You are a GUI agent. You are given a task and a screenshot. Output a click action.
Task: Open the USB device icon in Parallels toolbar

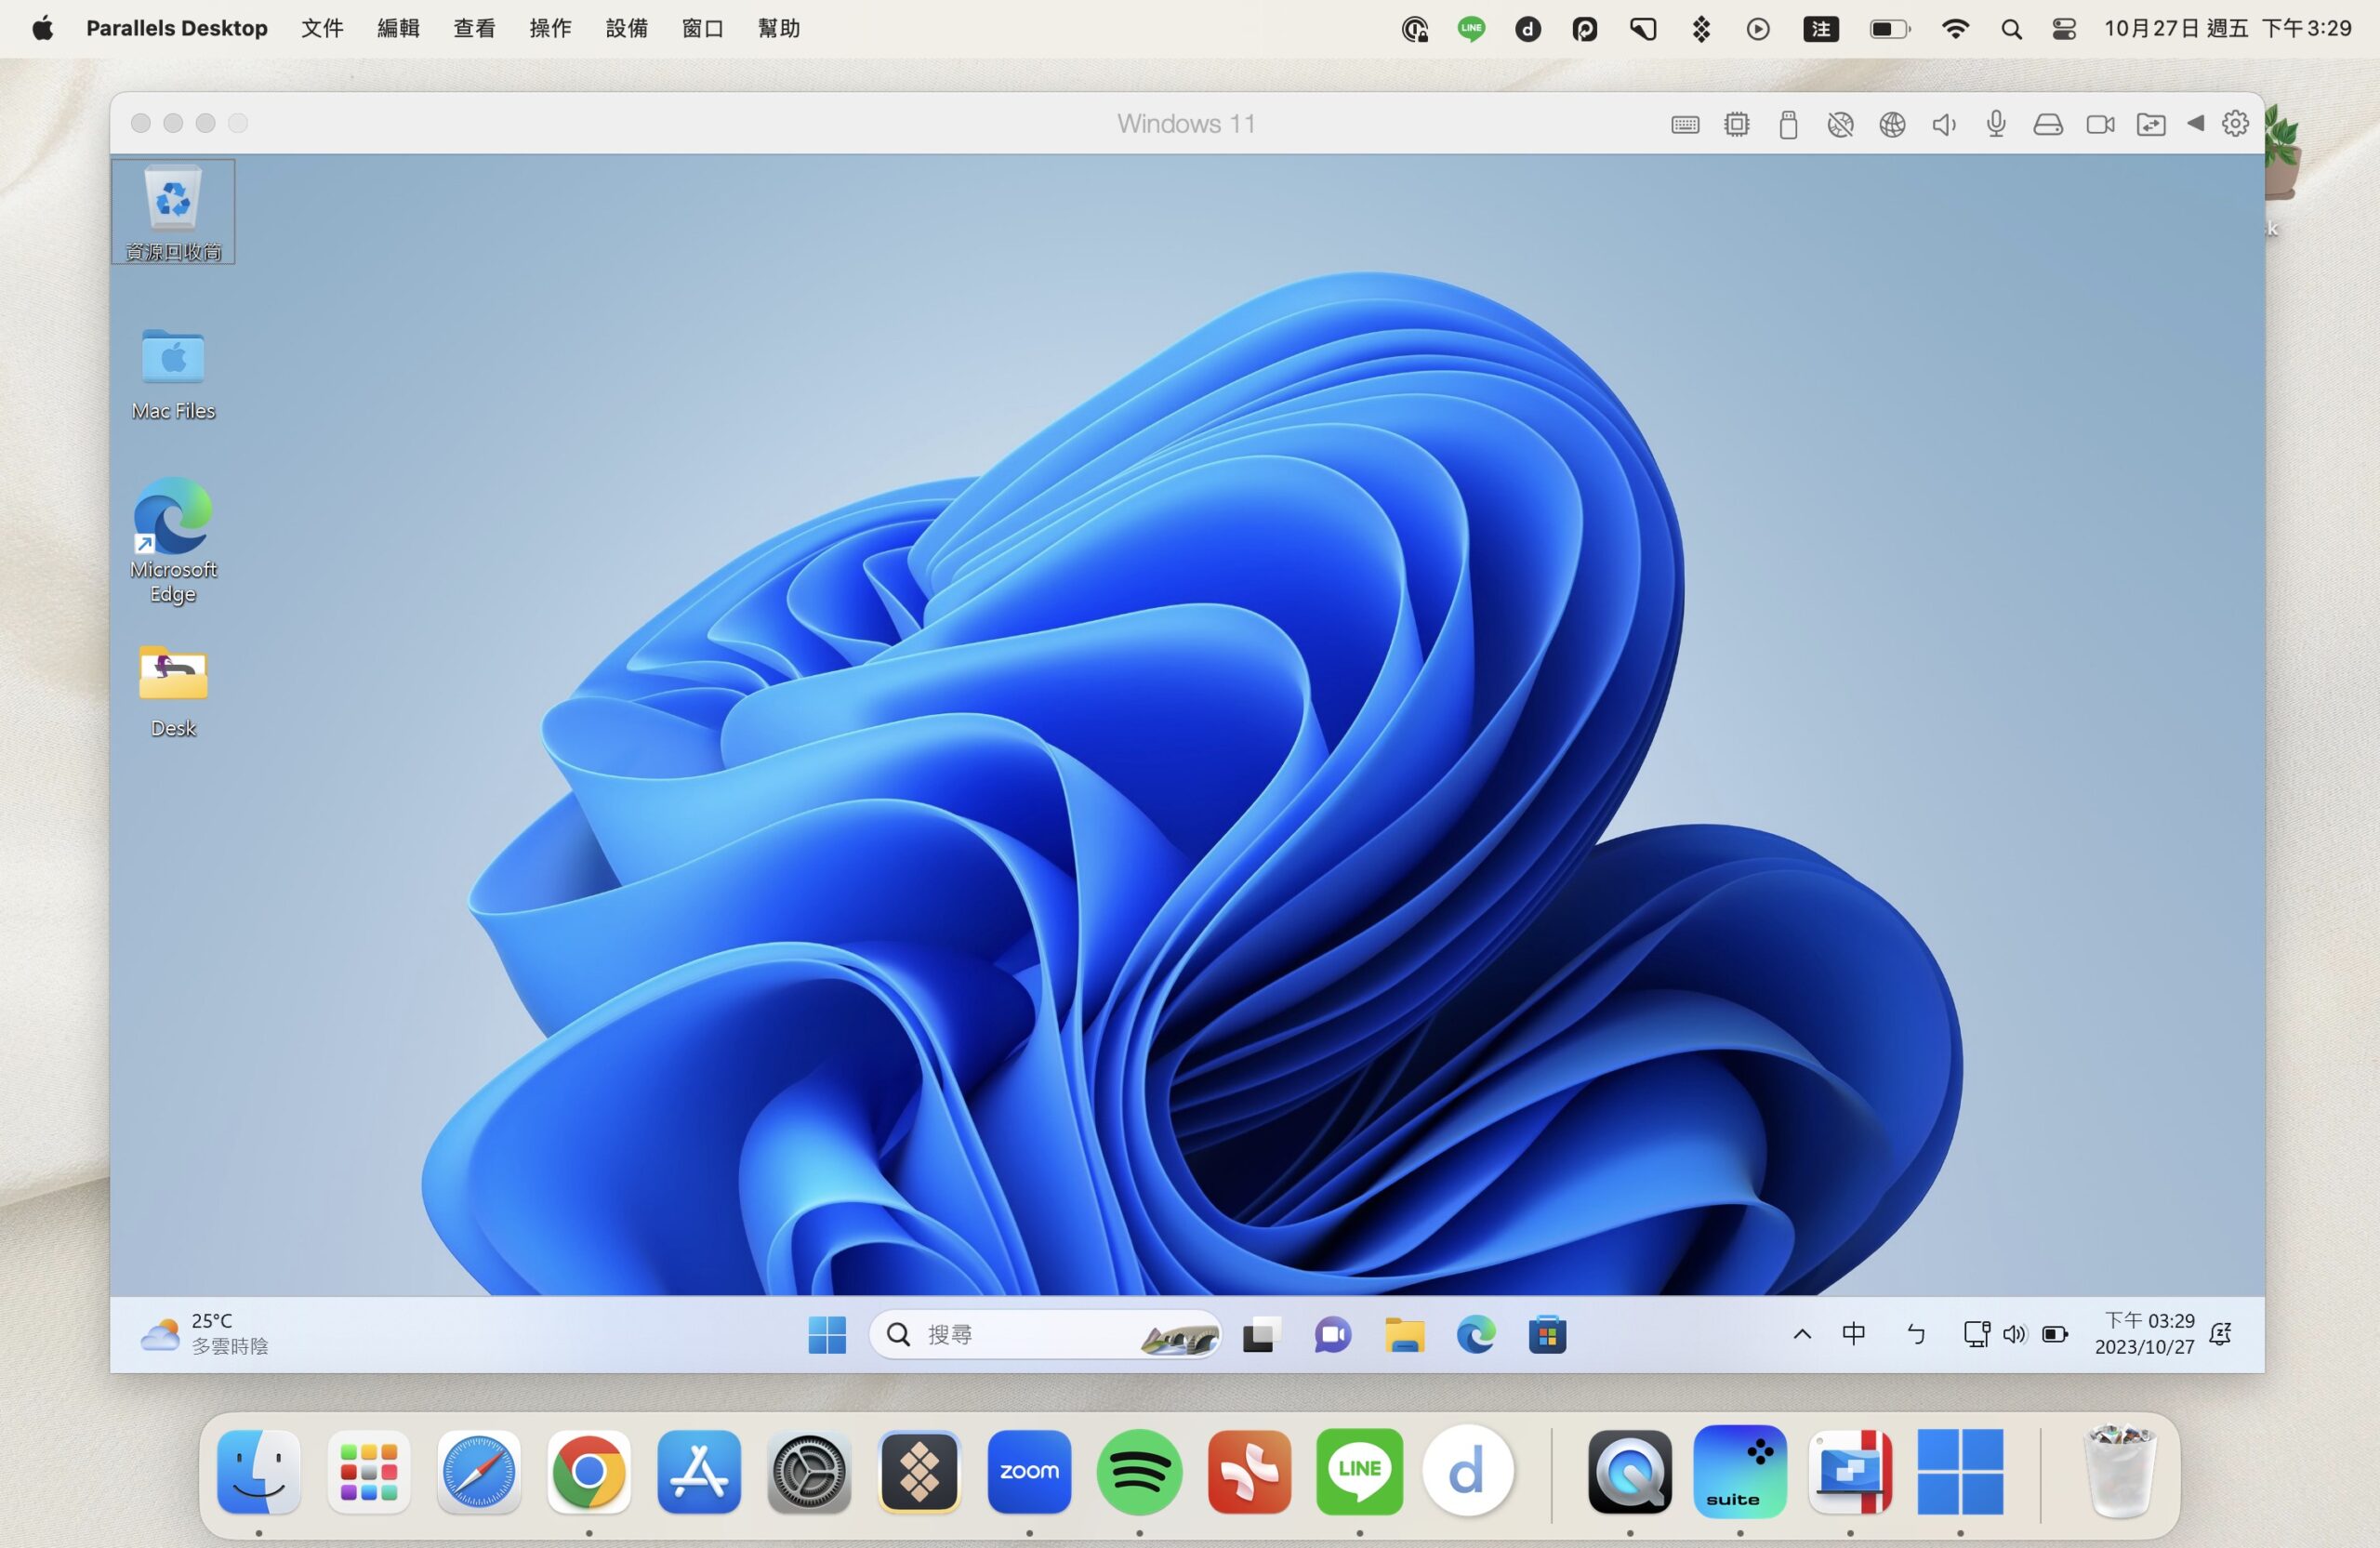tap(1789, 124)
